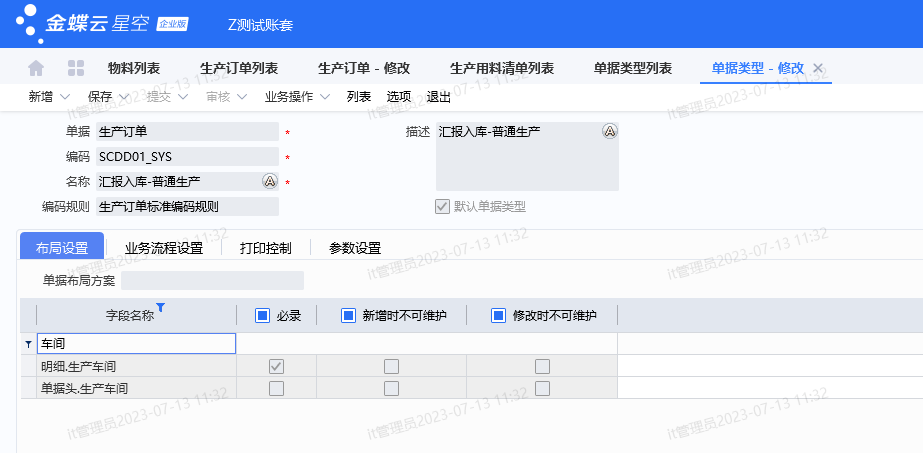Select the 明细.生产车间 row
Image resolution: width=923 pixels, height=453 pixels.
pyautogui.click(x=318, y=367)
